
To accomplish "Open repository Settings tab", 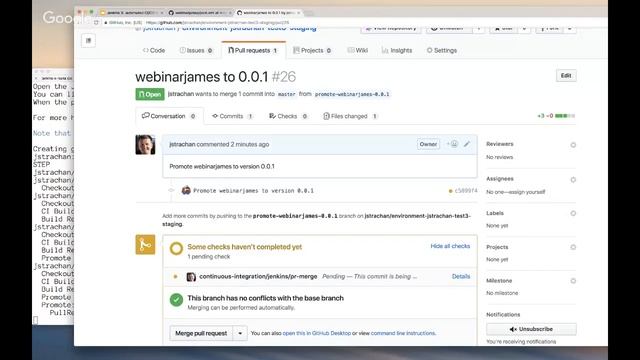I will (442, 50).
